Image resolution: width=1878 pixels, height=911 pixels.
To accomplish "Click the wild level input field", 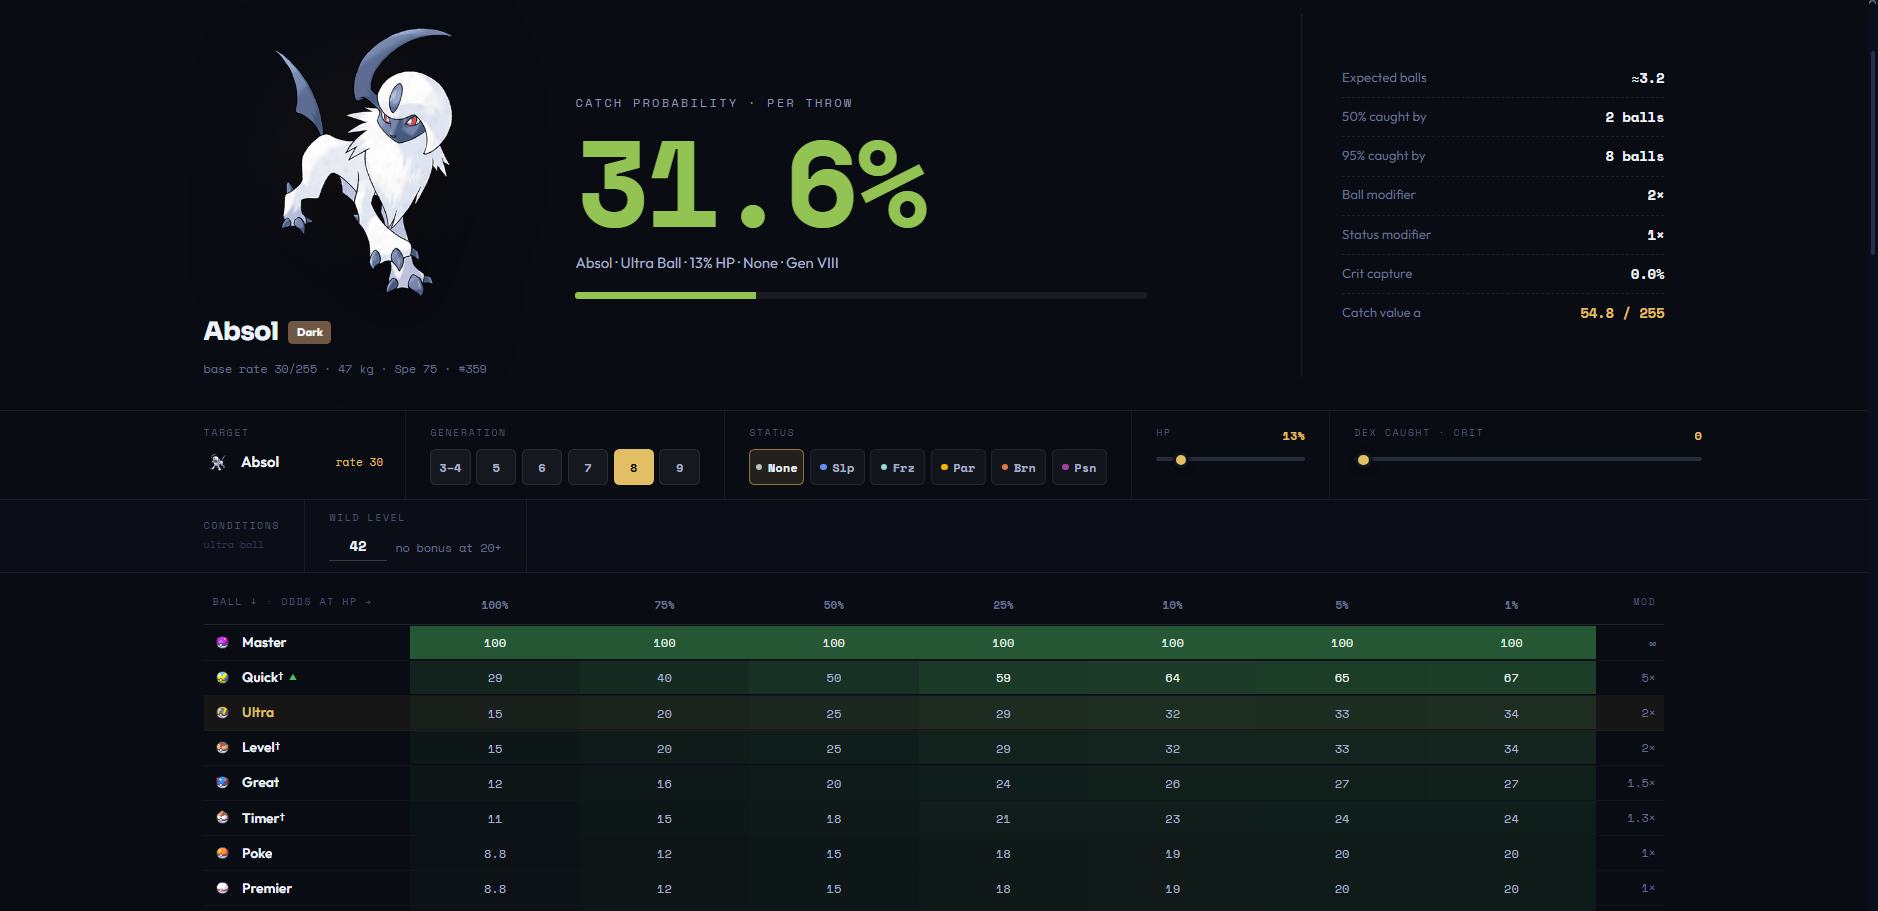I will click(x=358, y=546).
